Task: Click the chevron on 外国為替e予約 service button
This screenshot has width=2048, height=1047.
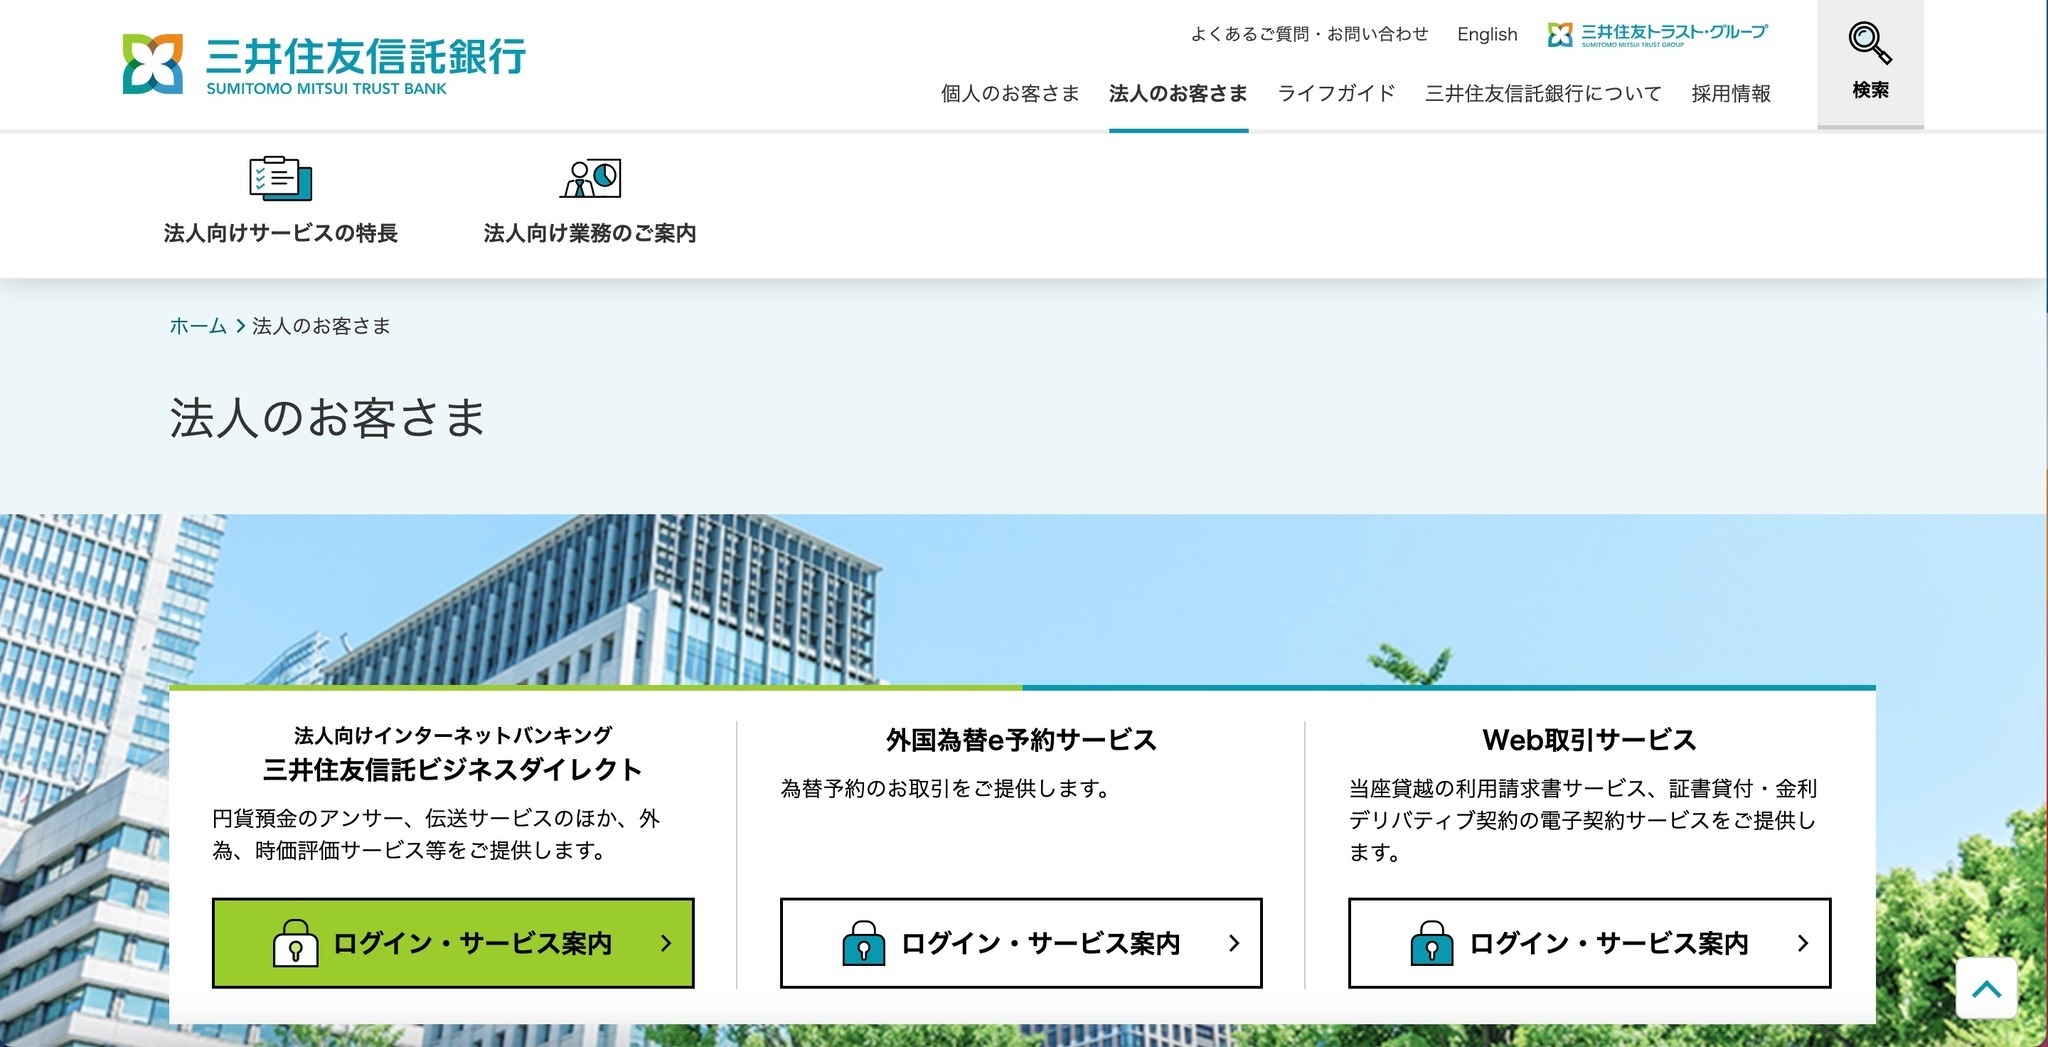Action: tap(1235, 941)
